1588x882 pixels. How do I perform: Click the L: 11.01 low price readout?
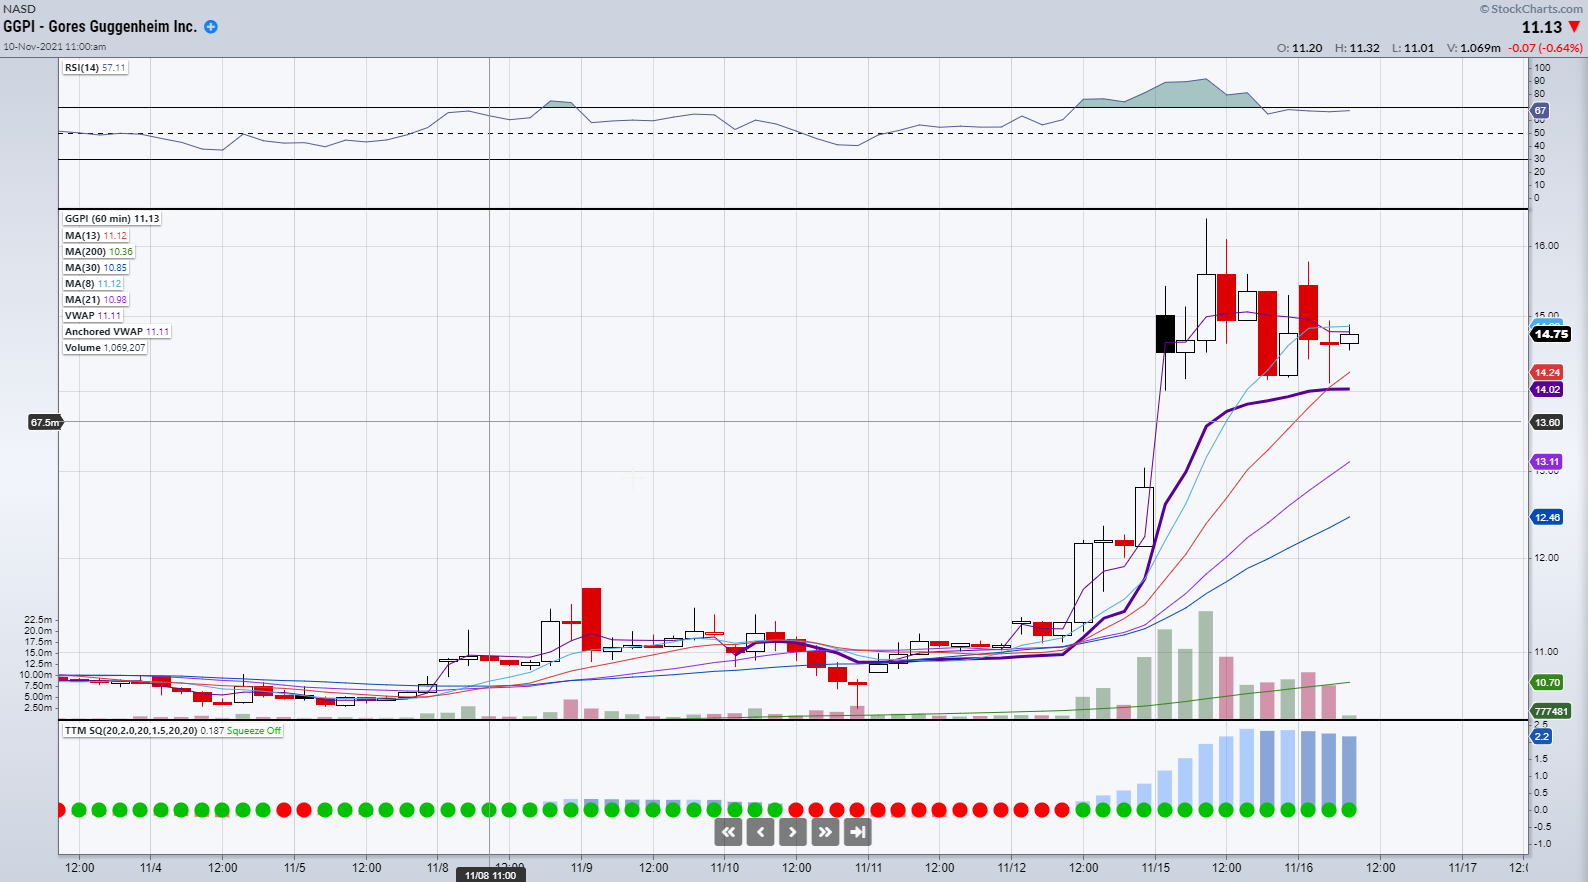coord(1413,48)
